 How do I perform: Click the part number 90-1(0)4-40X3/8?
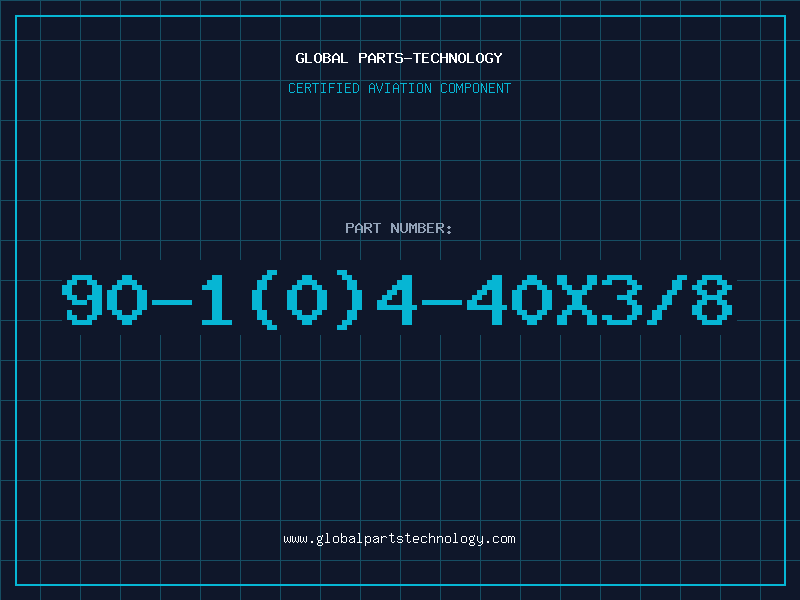coord(397,300)
